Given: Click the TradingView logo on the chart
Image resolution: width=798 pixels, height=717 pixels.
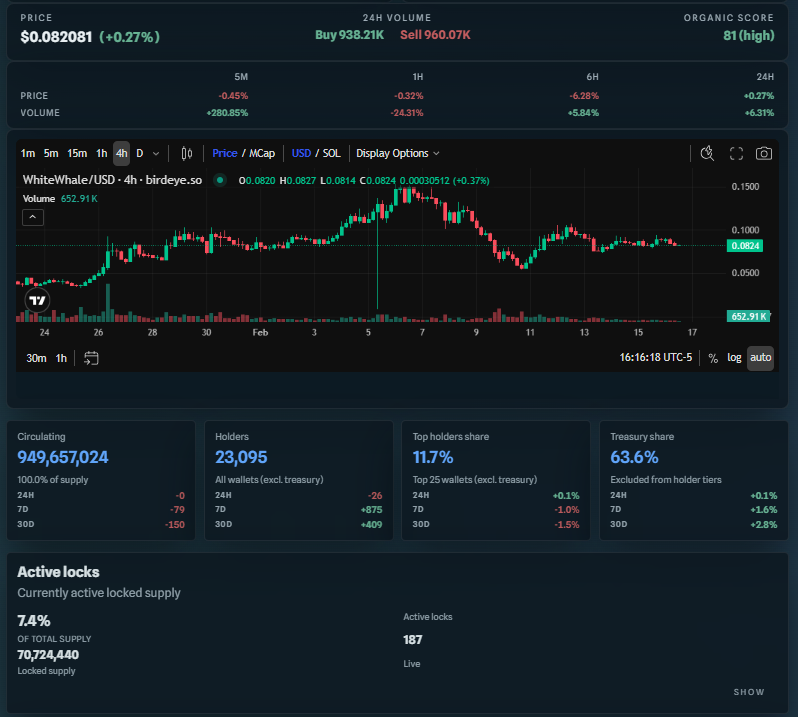Looking at the screenshot, I should point(37,300).
